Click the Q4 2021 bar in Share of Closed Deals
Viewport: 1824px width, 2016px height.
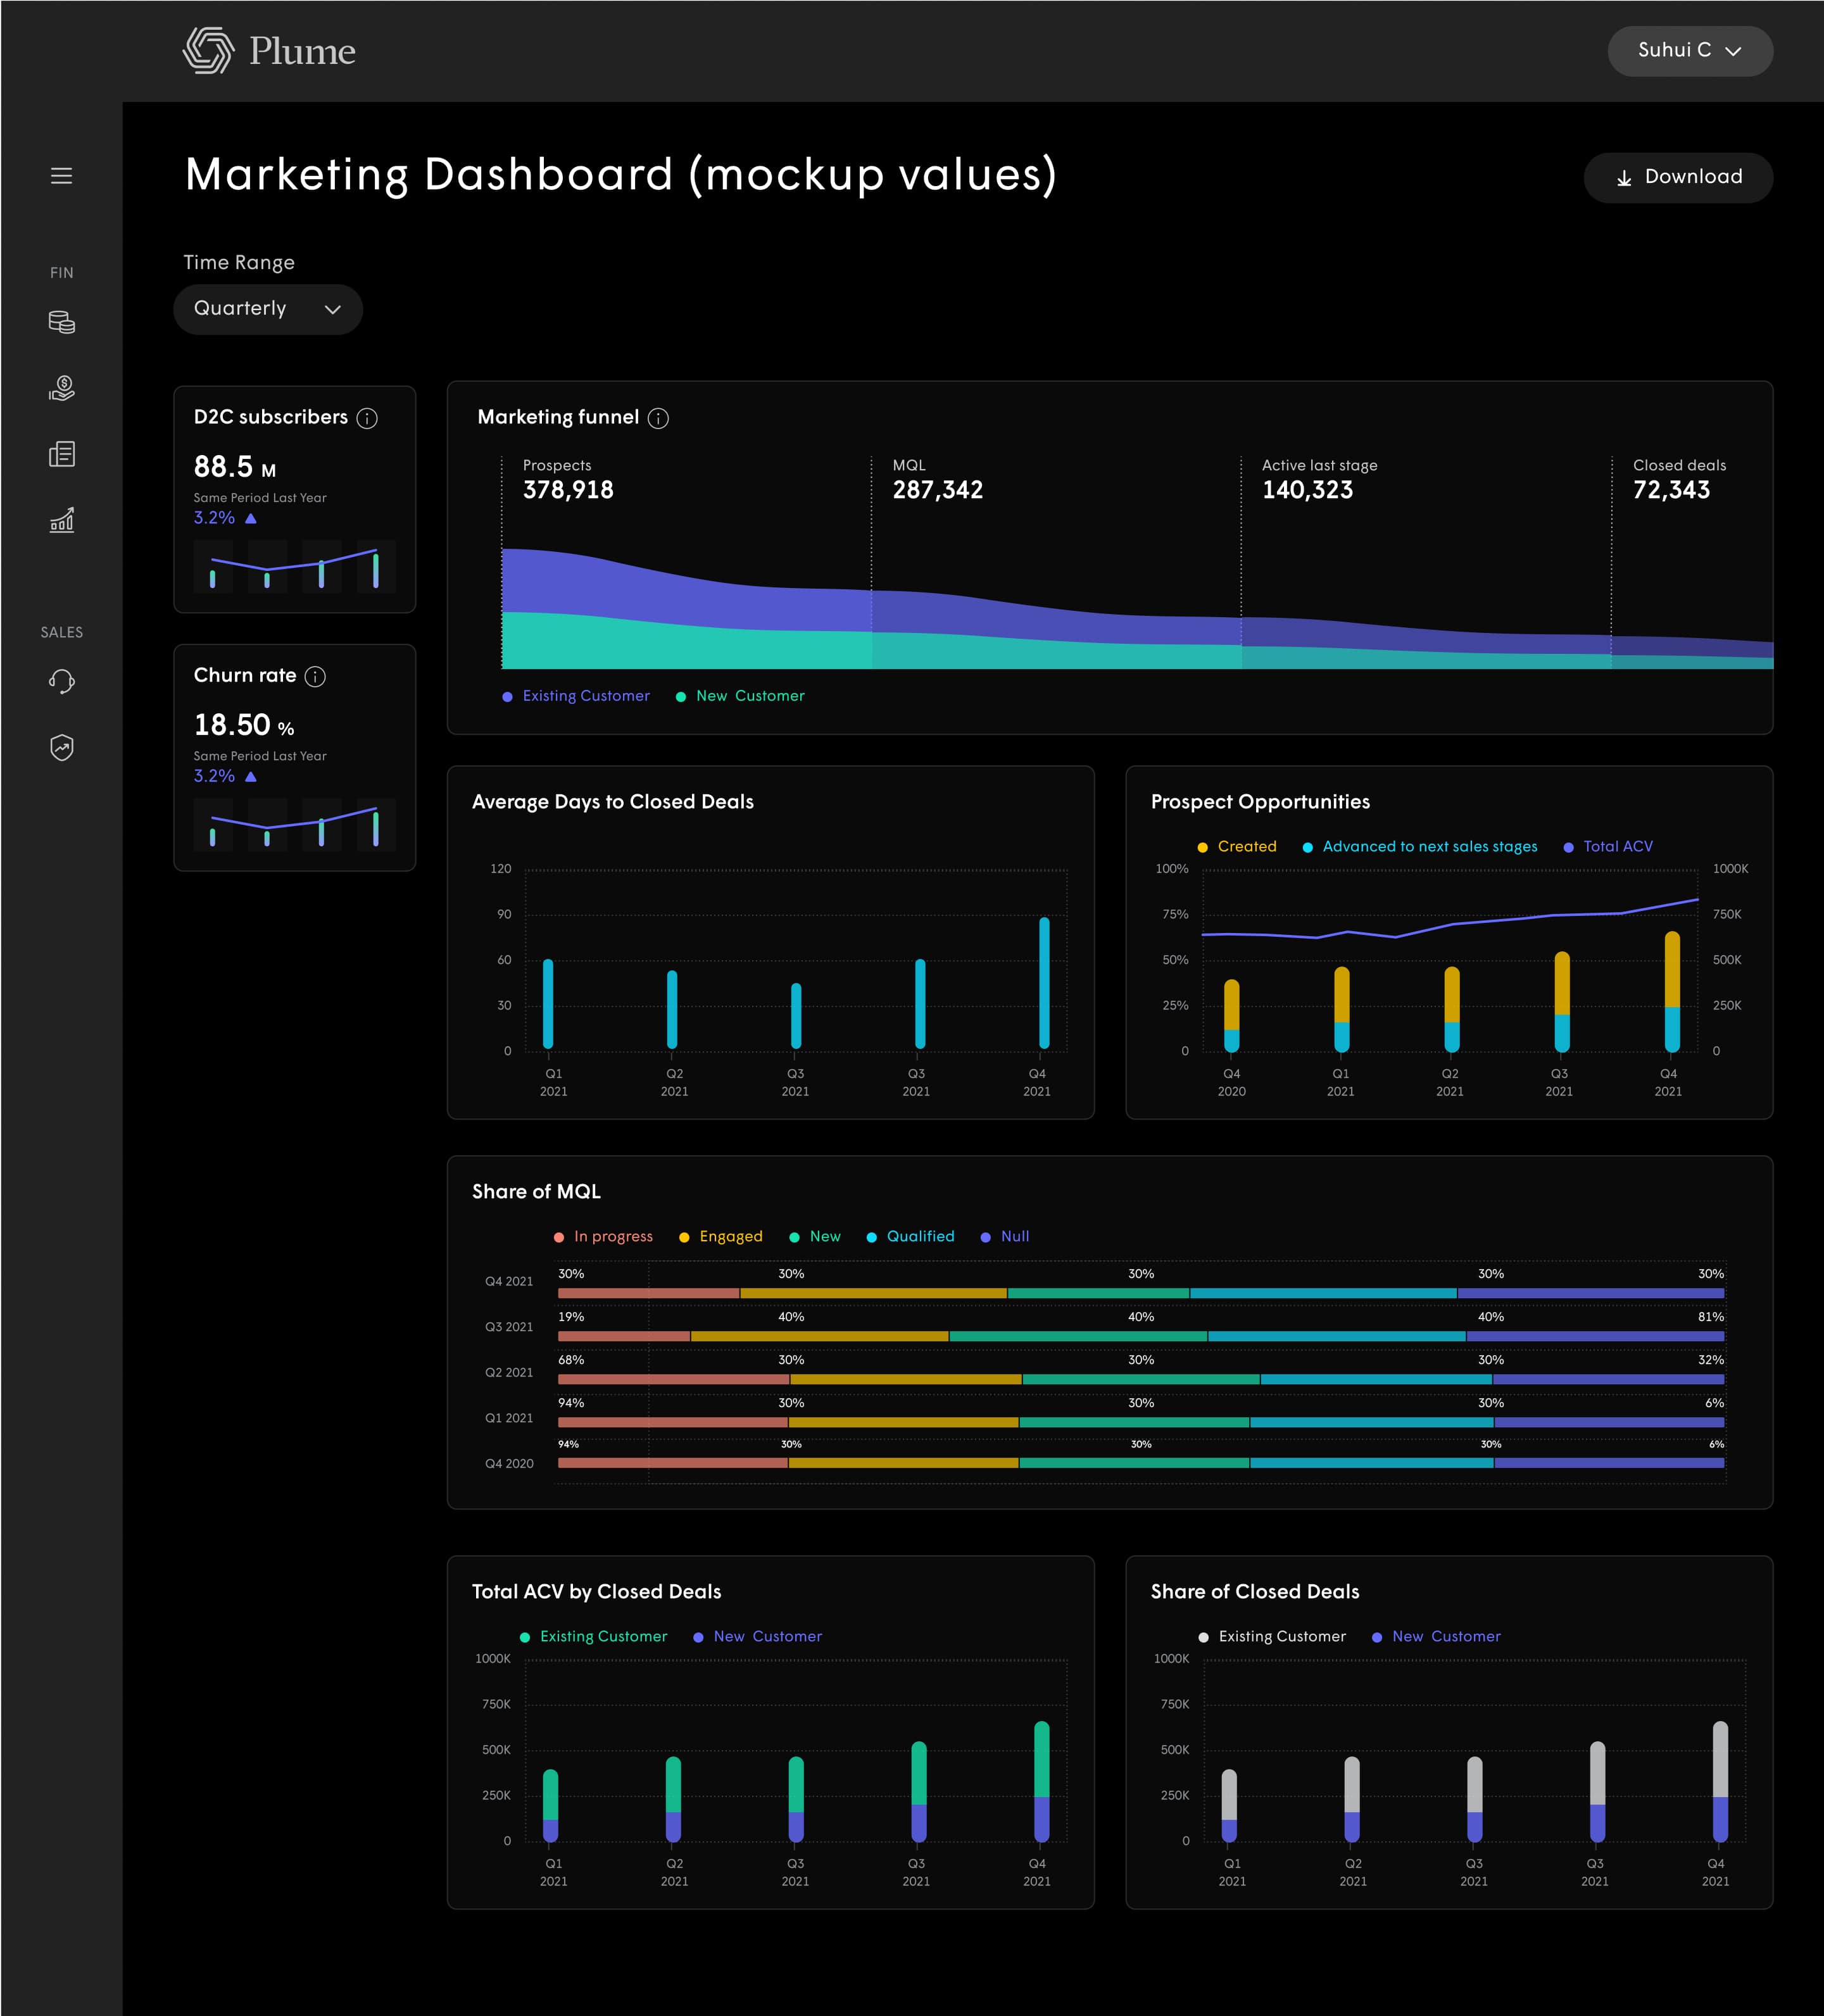coord(1720,1782)
